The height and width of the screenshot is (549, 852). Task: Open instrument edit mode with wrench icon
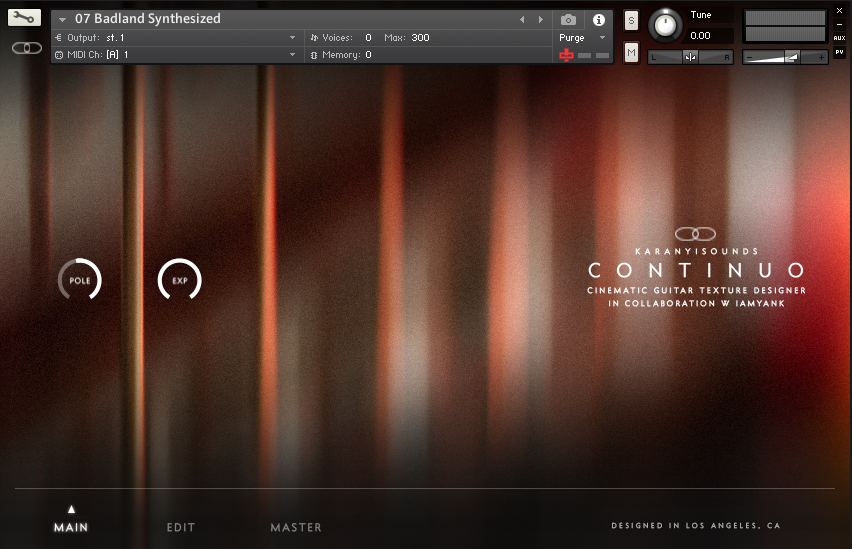(24, 17)
